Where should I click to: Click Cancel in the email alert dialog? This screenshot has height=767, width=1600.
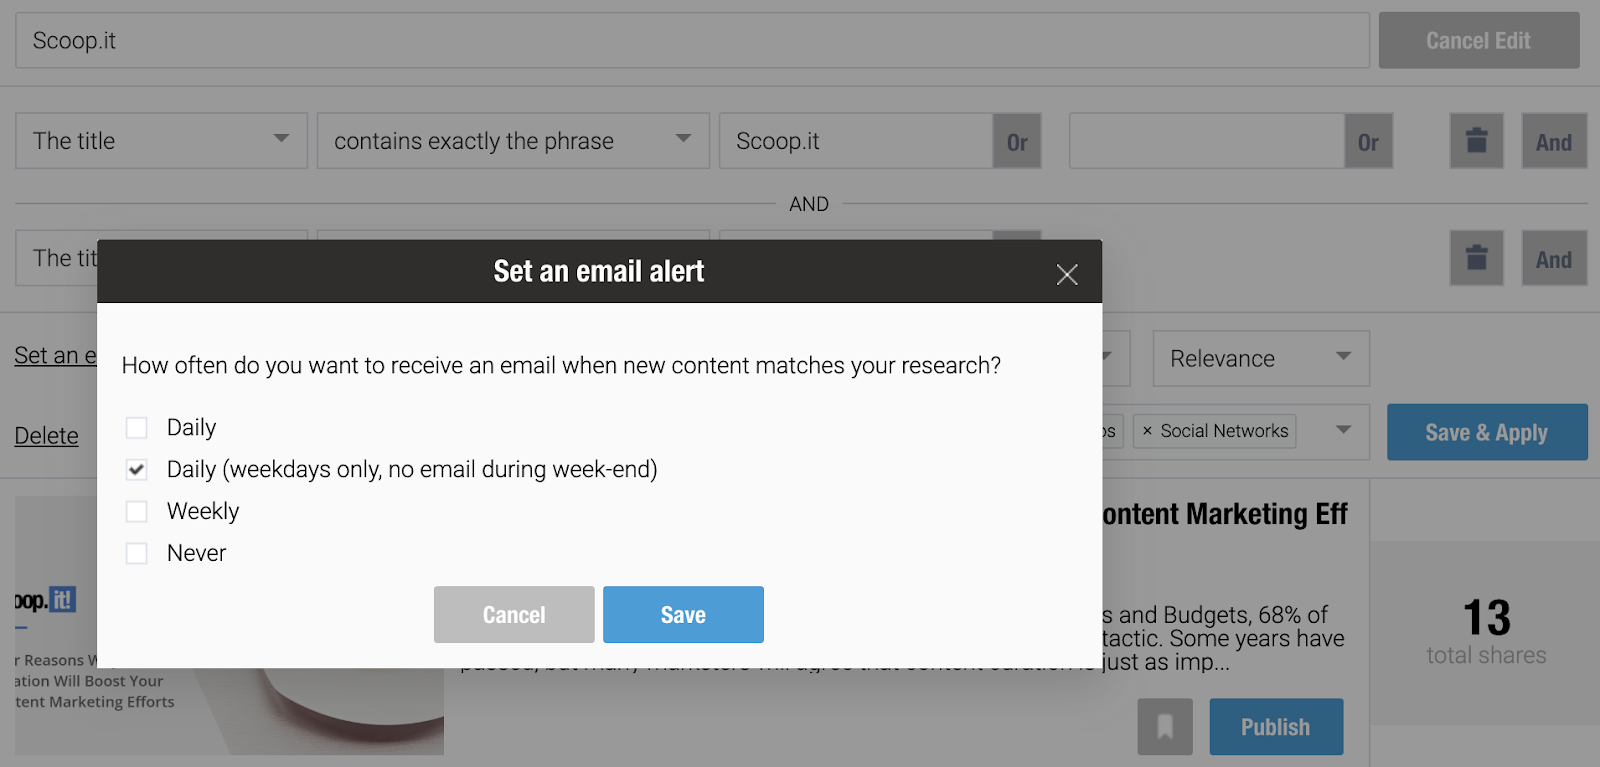[x=514, y=615]
